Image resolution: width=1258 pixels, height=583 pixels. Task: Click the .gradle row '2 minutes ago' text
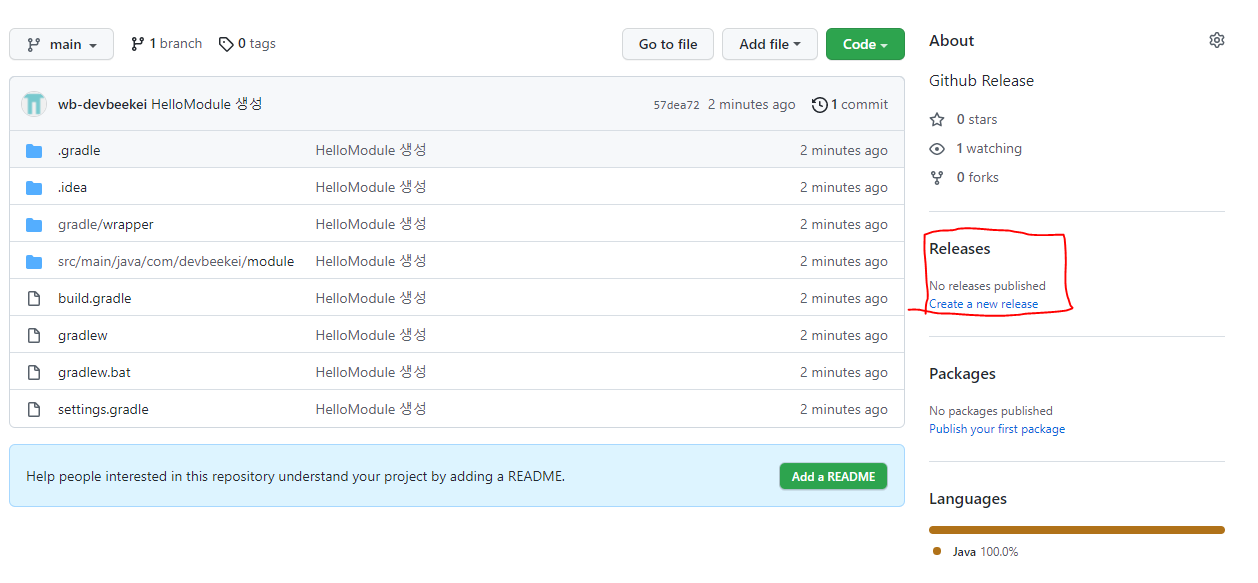(x=844, y=150)
